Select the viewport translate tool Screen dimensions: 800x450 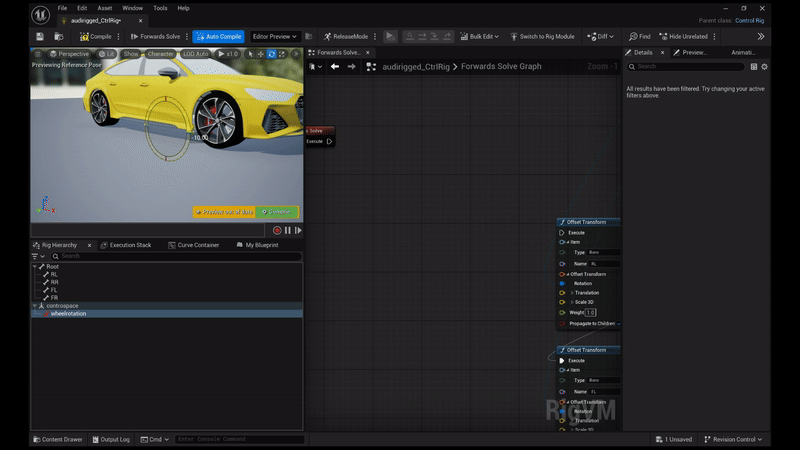click(261, 54)
